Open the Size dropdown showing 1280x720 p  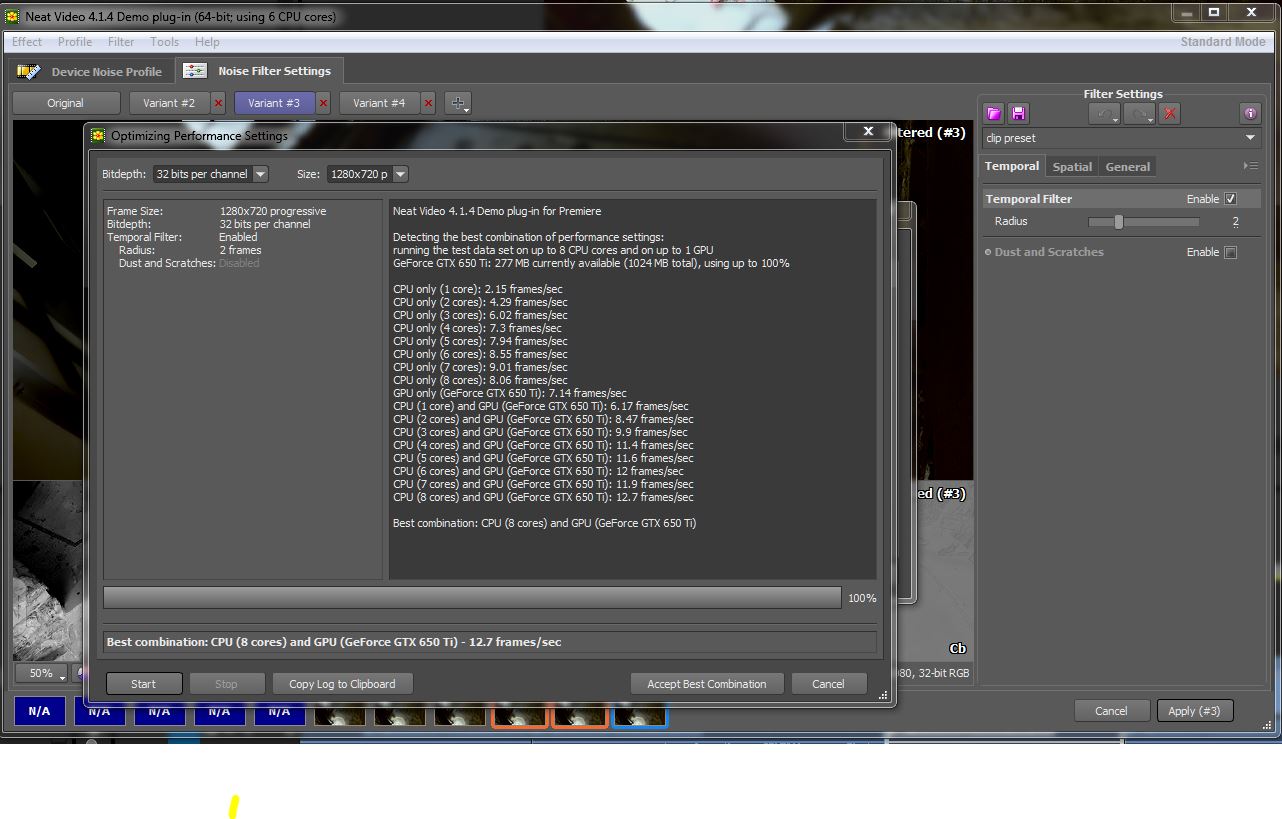point(367,174)
